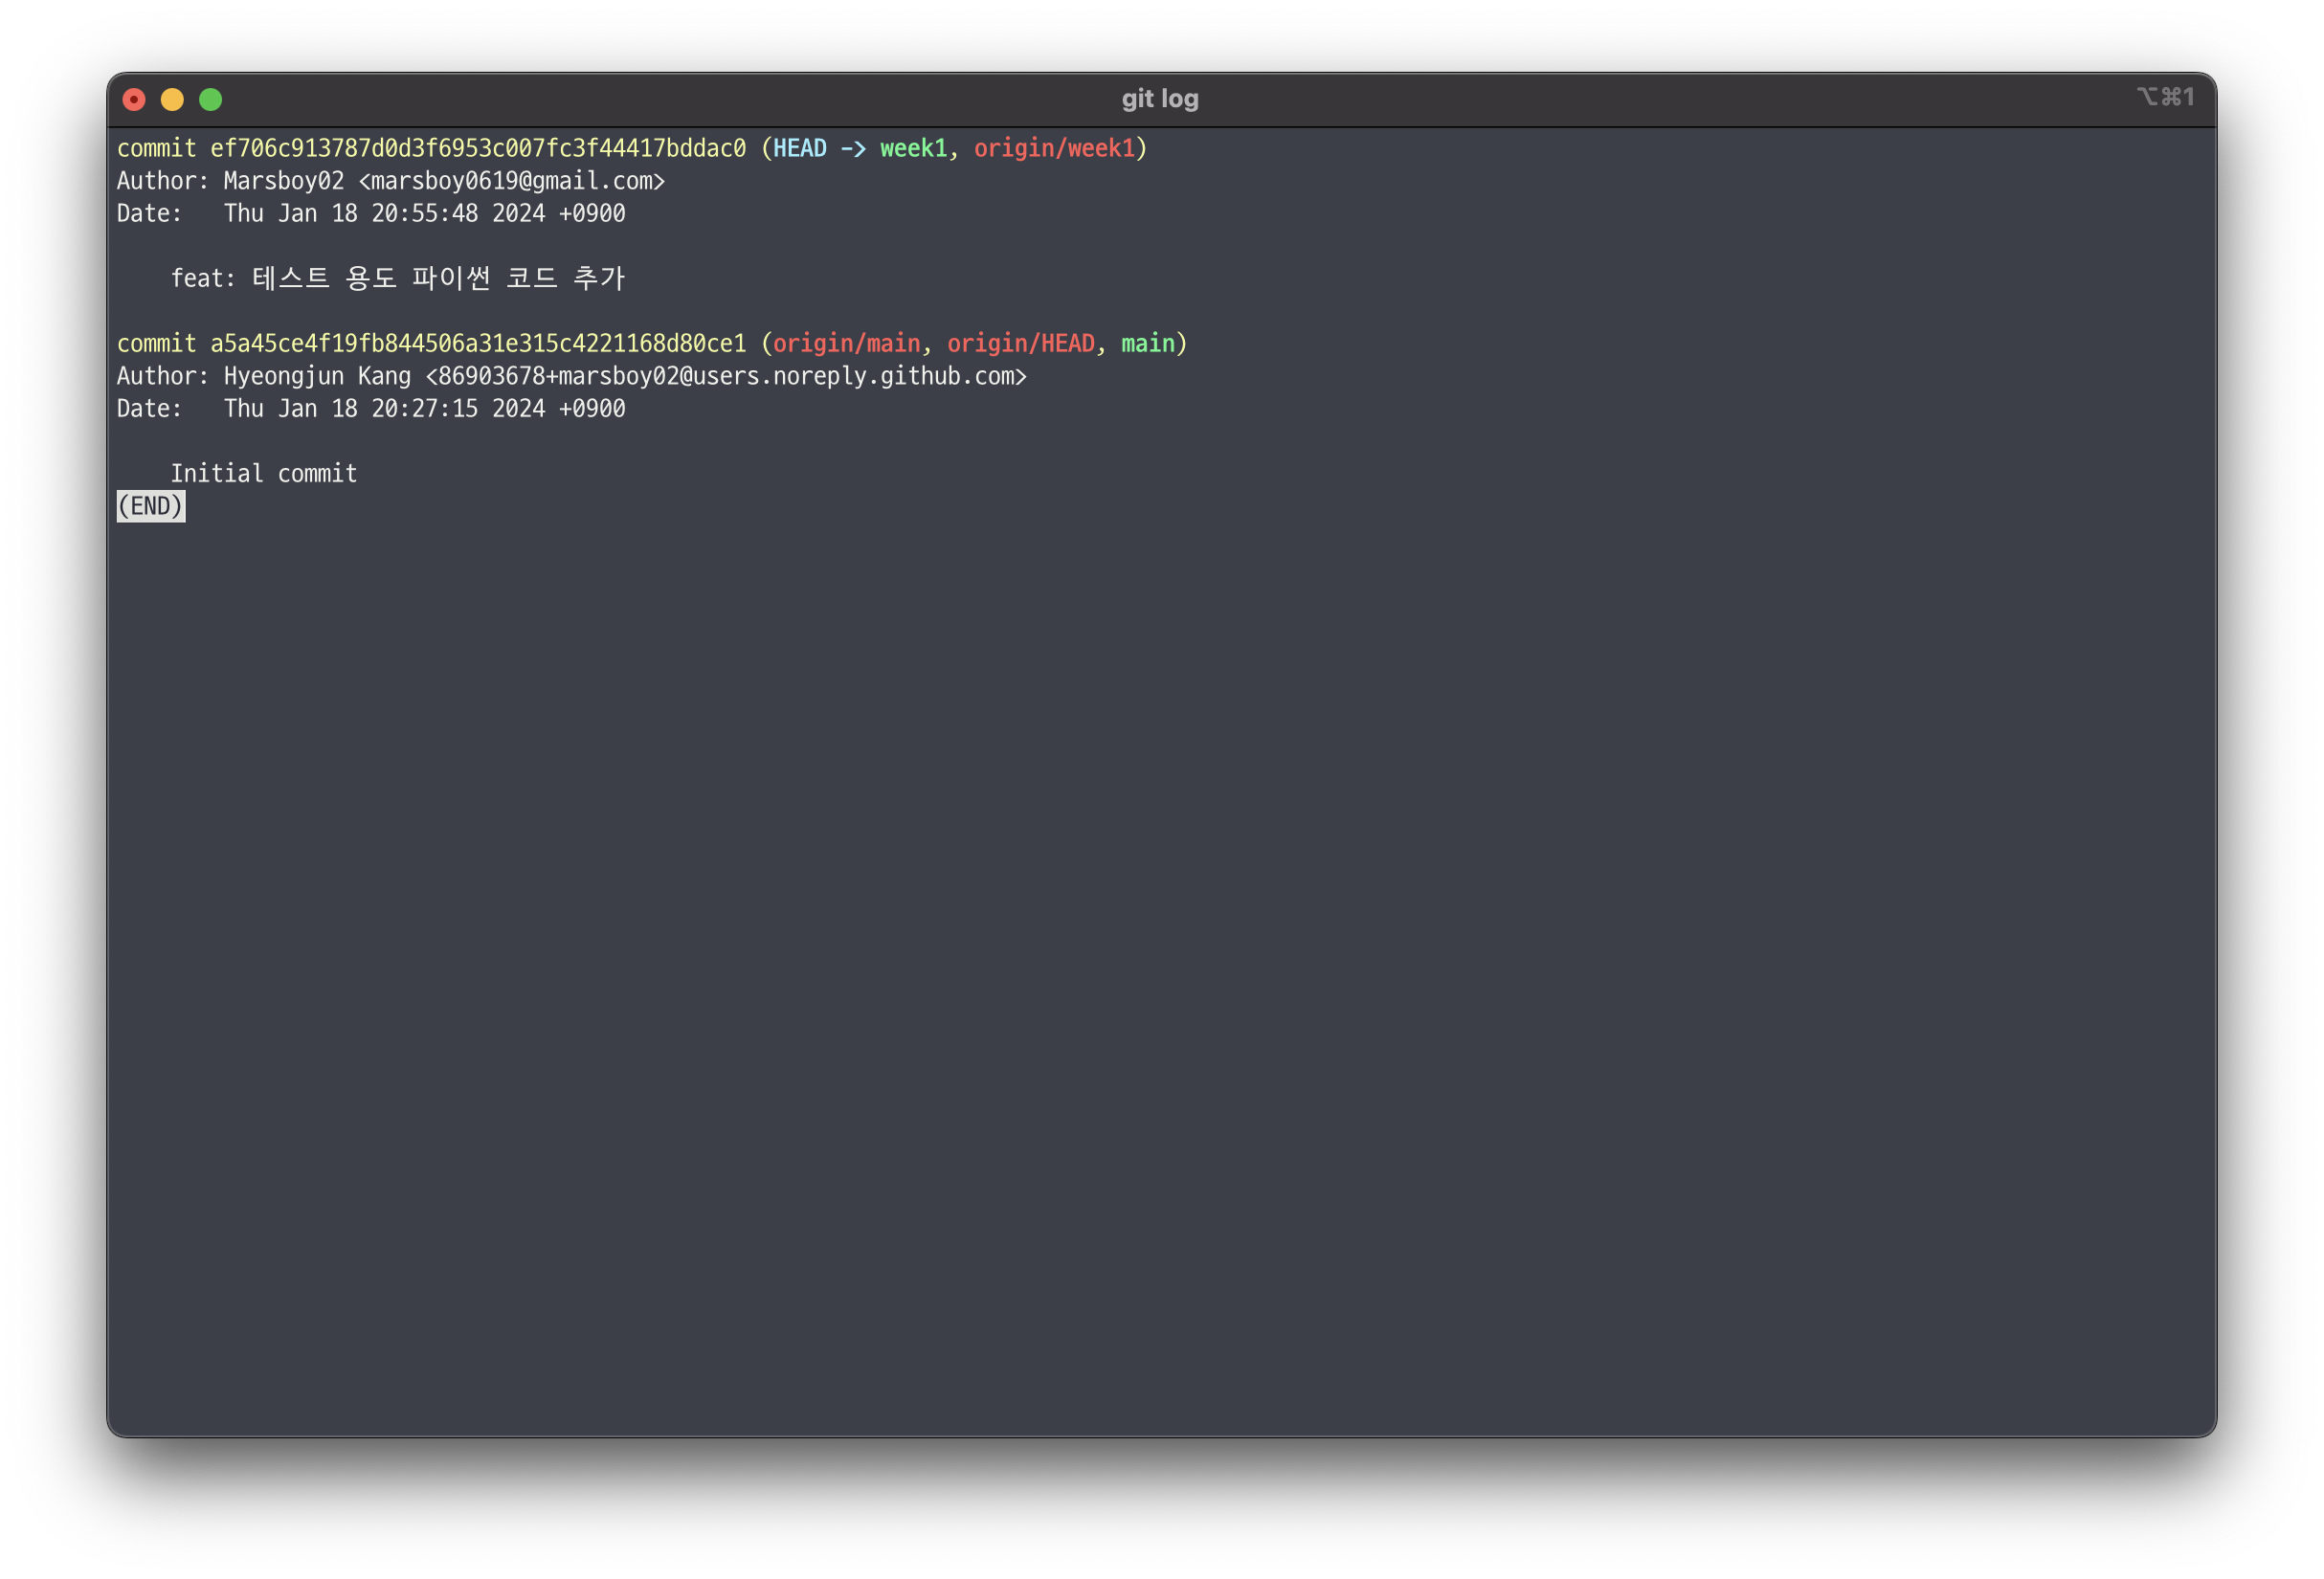Click the 'Initial commit' message text
2324x1579 pixels.
264,474
